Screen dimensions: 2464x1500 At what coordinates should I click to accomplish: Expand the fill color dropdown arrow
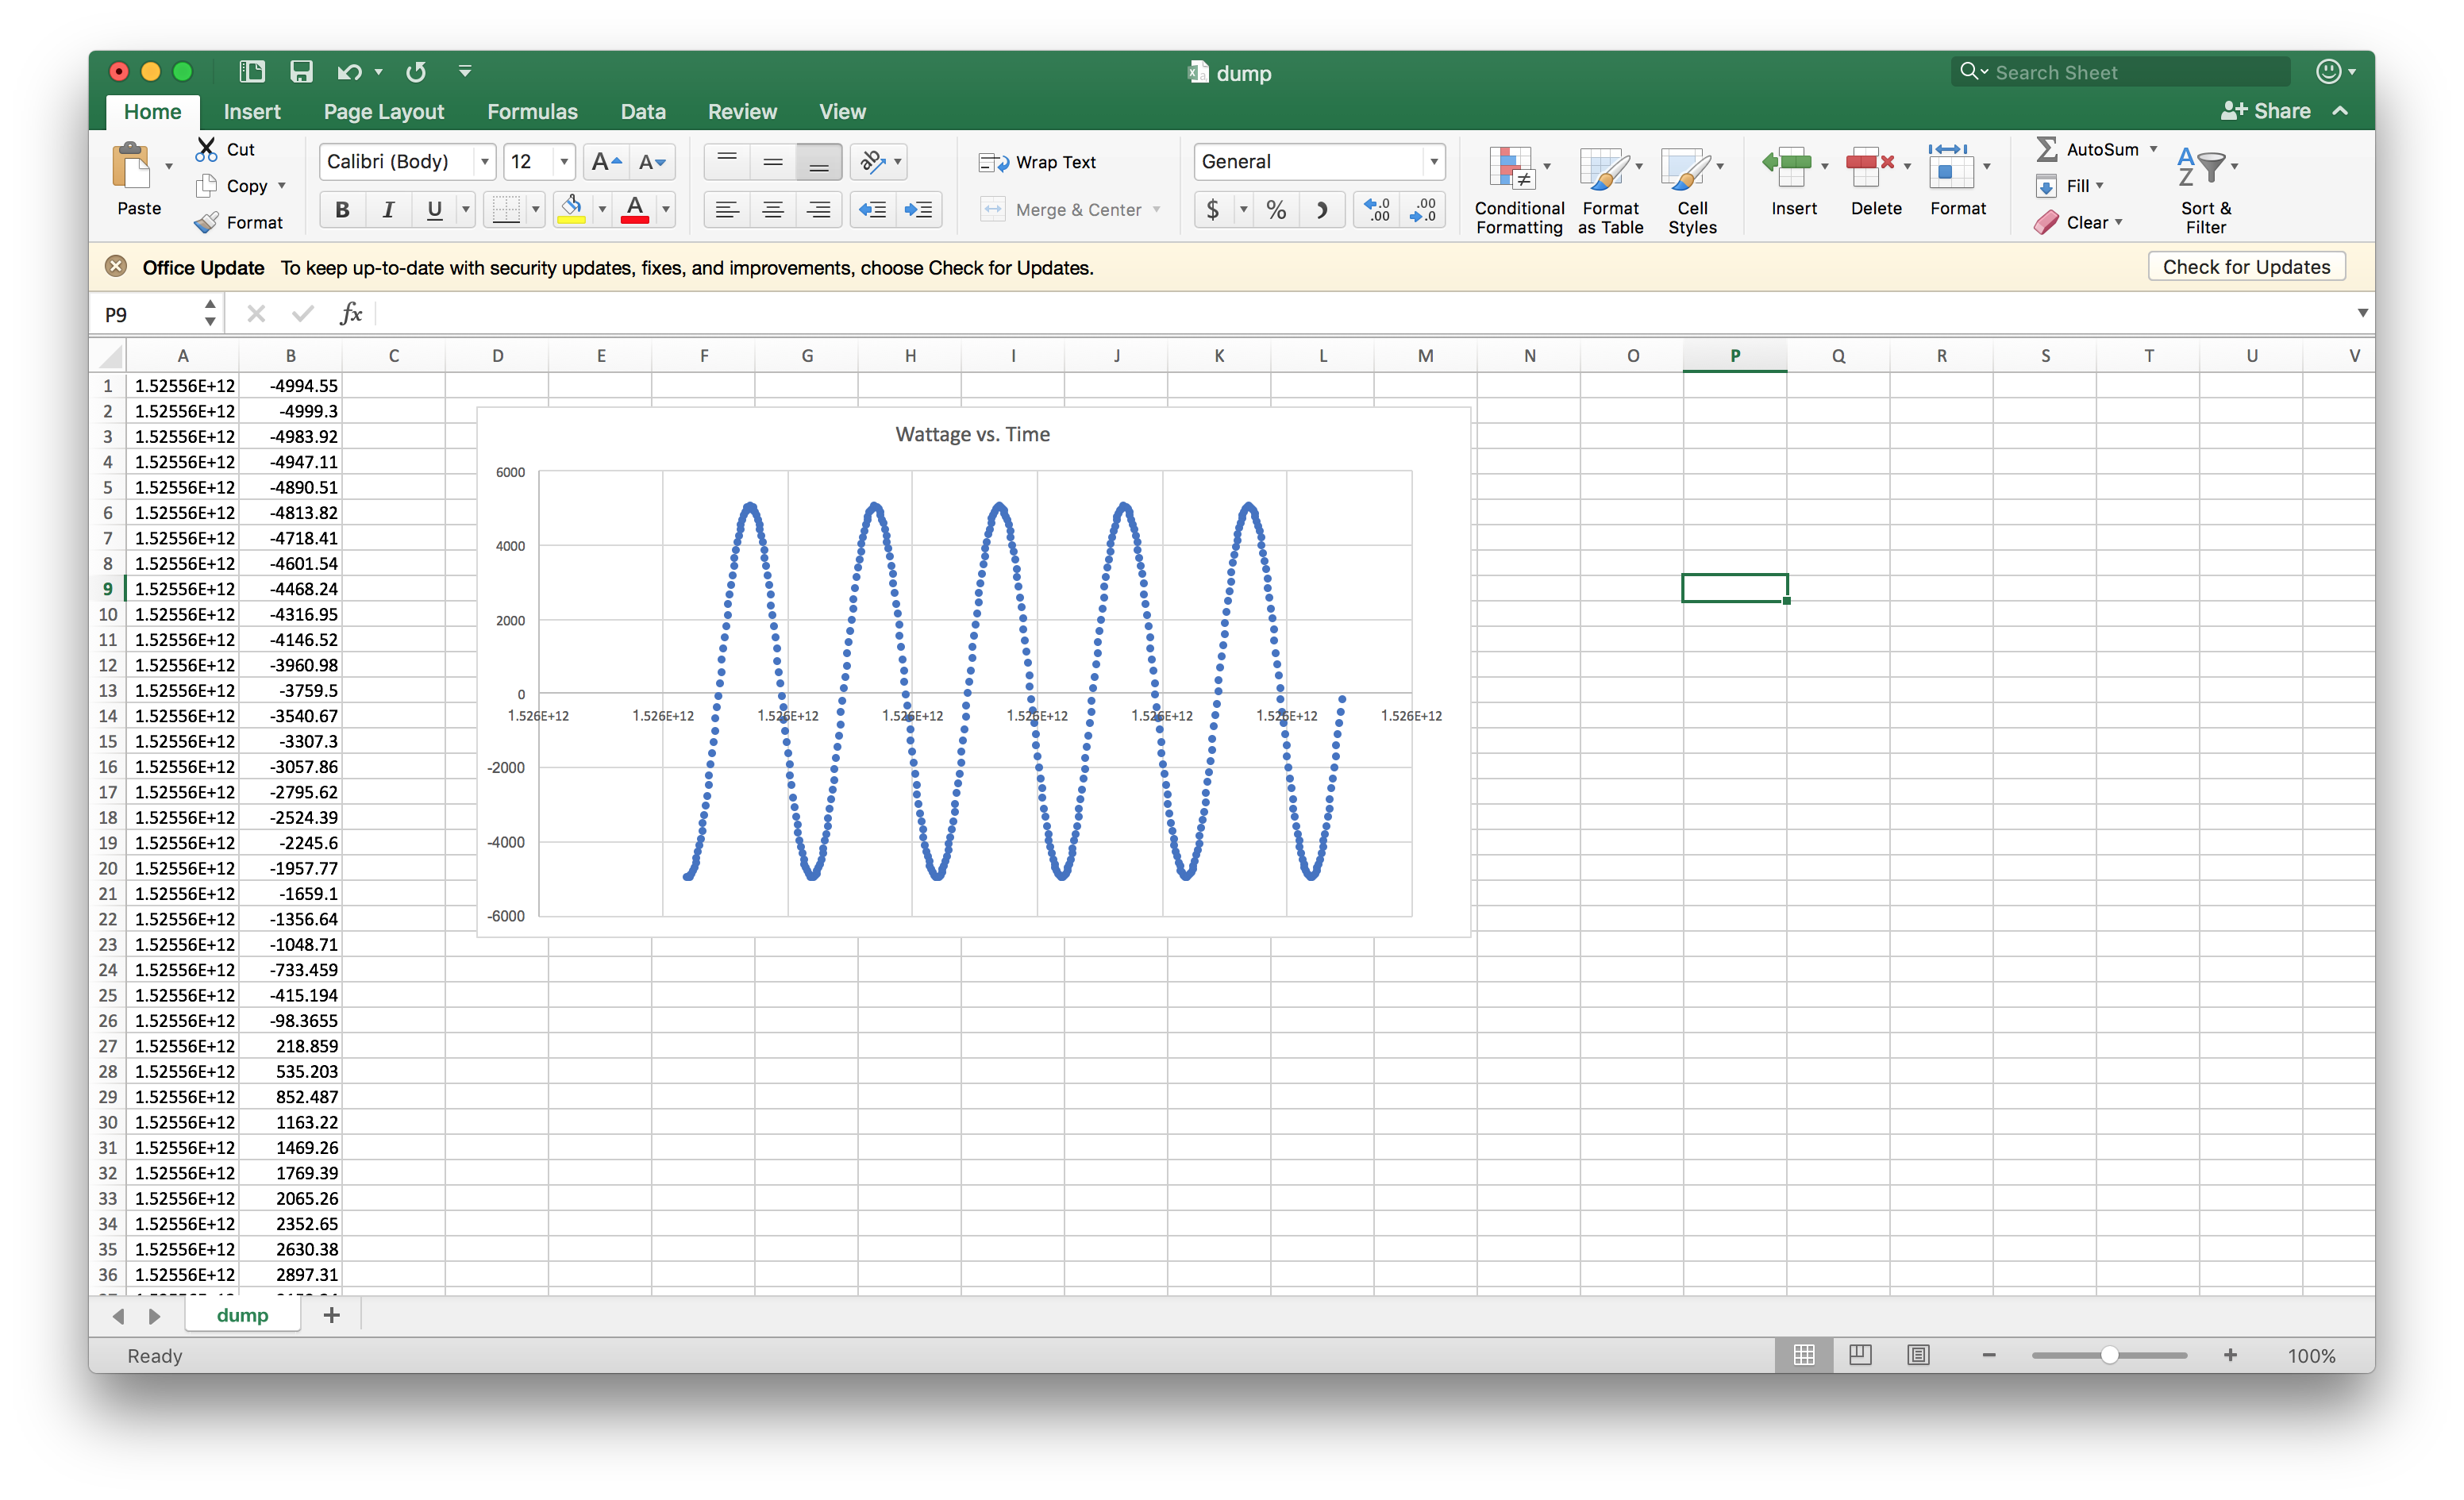click(602, 209)
